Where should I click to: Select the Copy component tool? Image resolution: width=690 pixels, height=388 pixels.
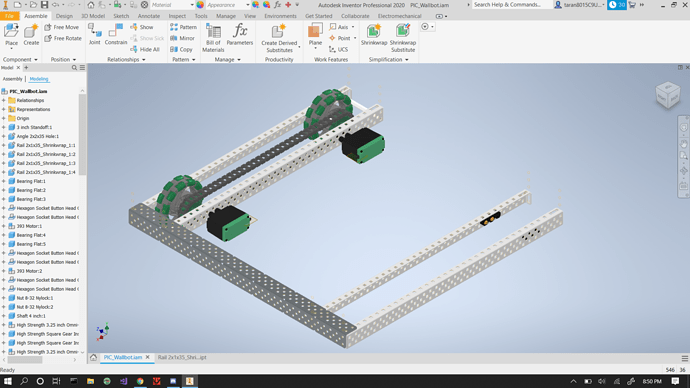click(x=181, y=49)
